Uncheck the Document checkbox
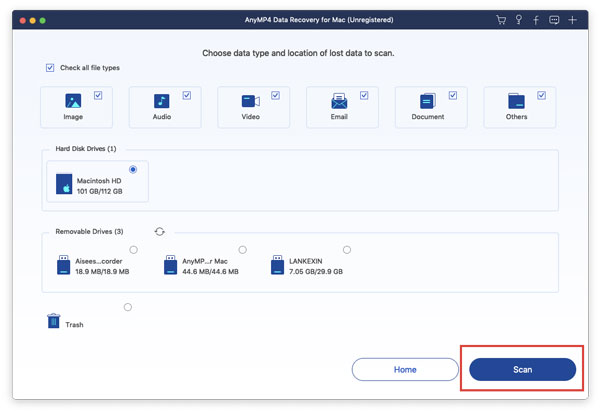Screen dimensions: 600x413 point(453,95)
